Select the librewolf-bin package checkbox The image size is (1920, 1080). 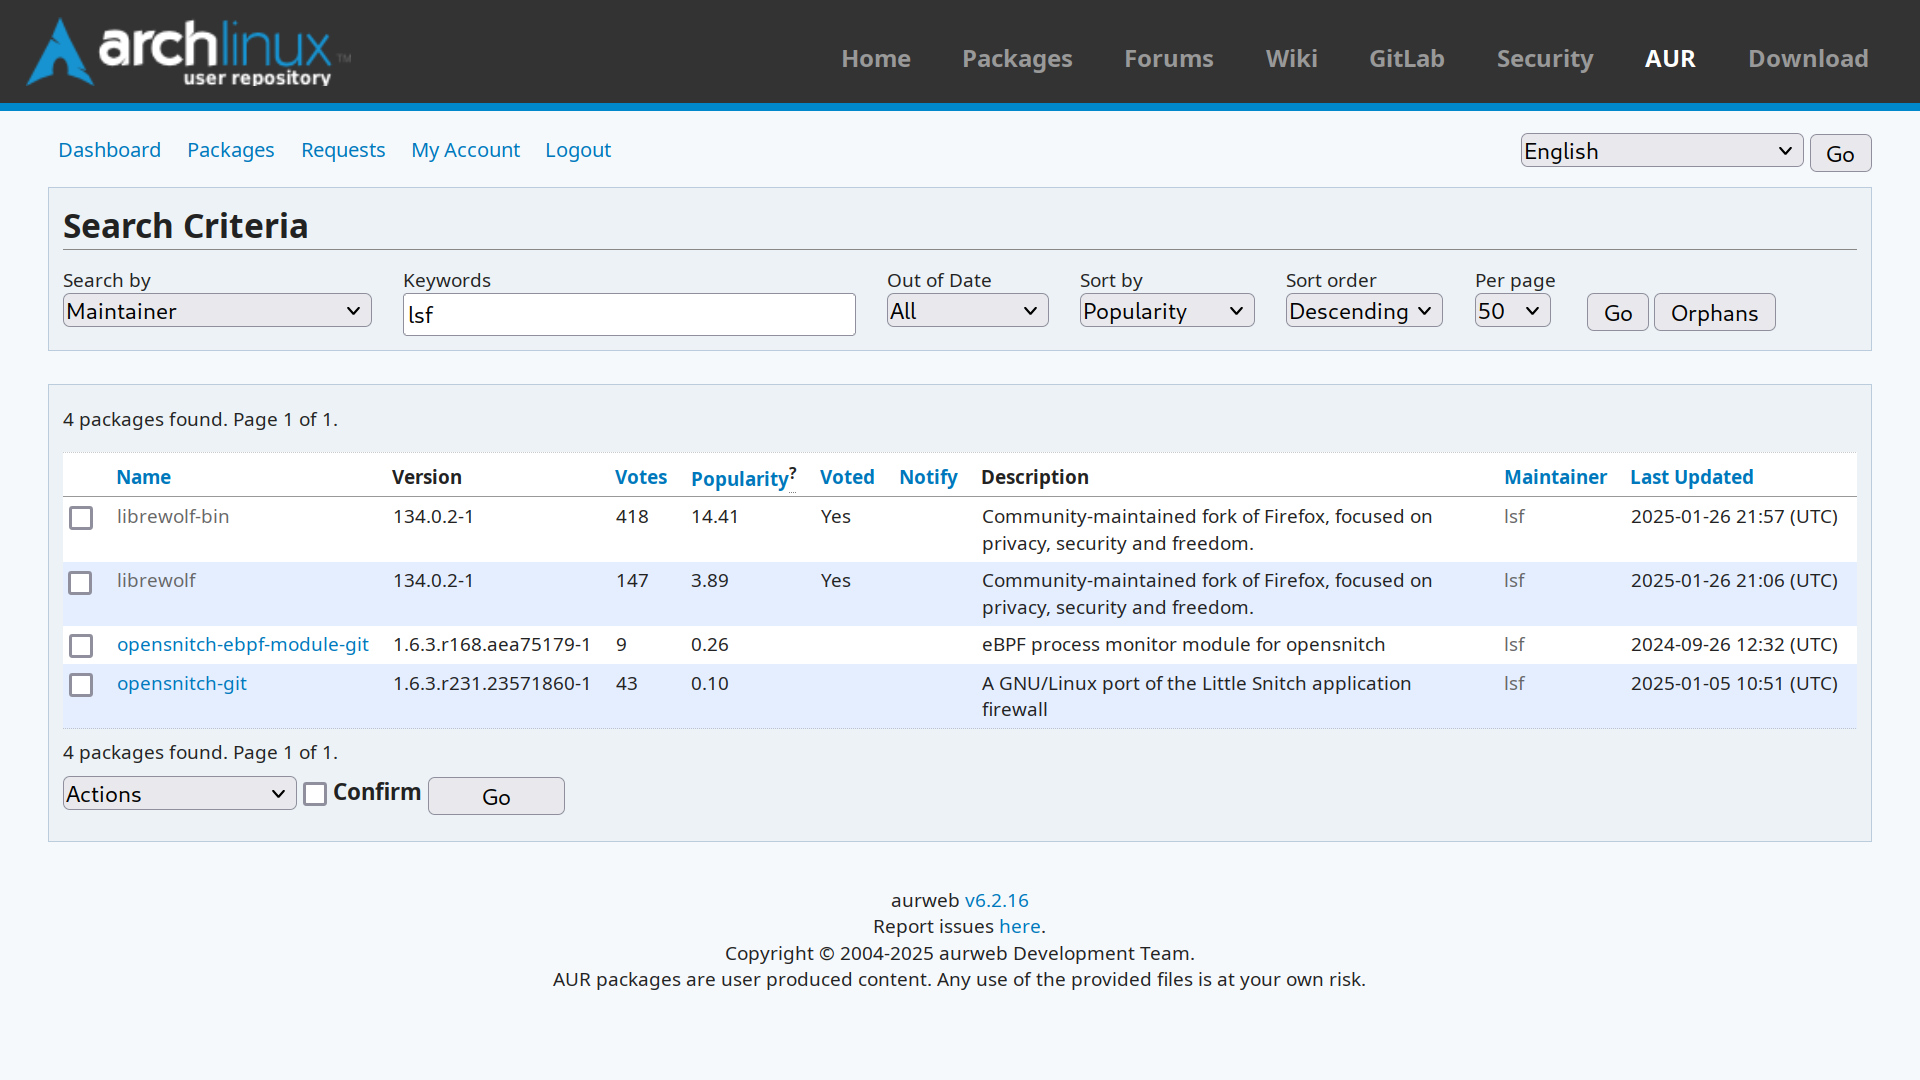click(81, 518)
